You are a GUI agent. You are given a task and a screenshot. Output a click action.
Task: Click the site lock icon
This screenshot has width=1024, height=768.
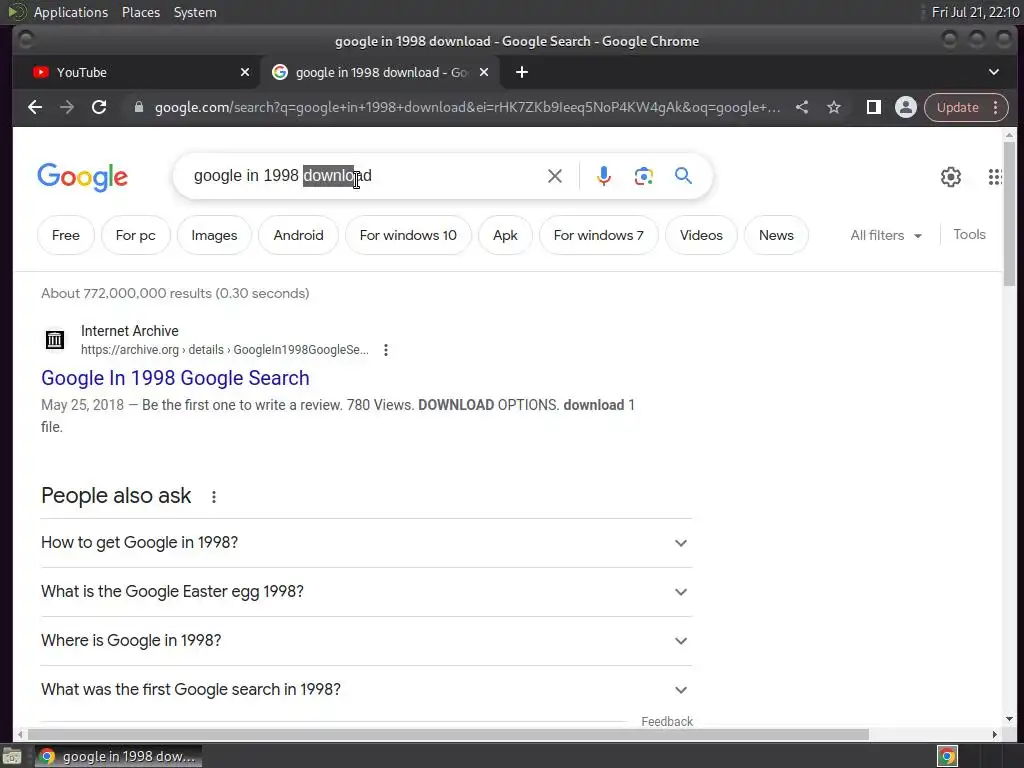[138, 107]
